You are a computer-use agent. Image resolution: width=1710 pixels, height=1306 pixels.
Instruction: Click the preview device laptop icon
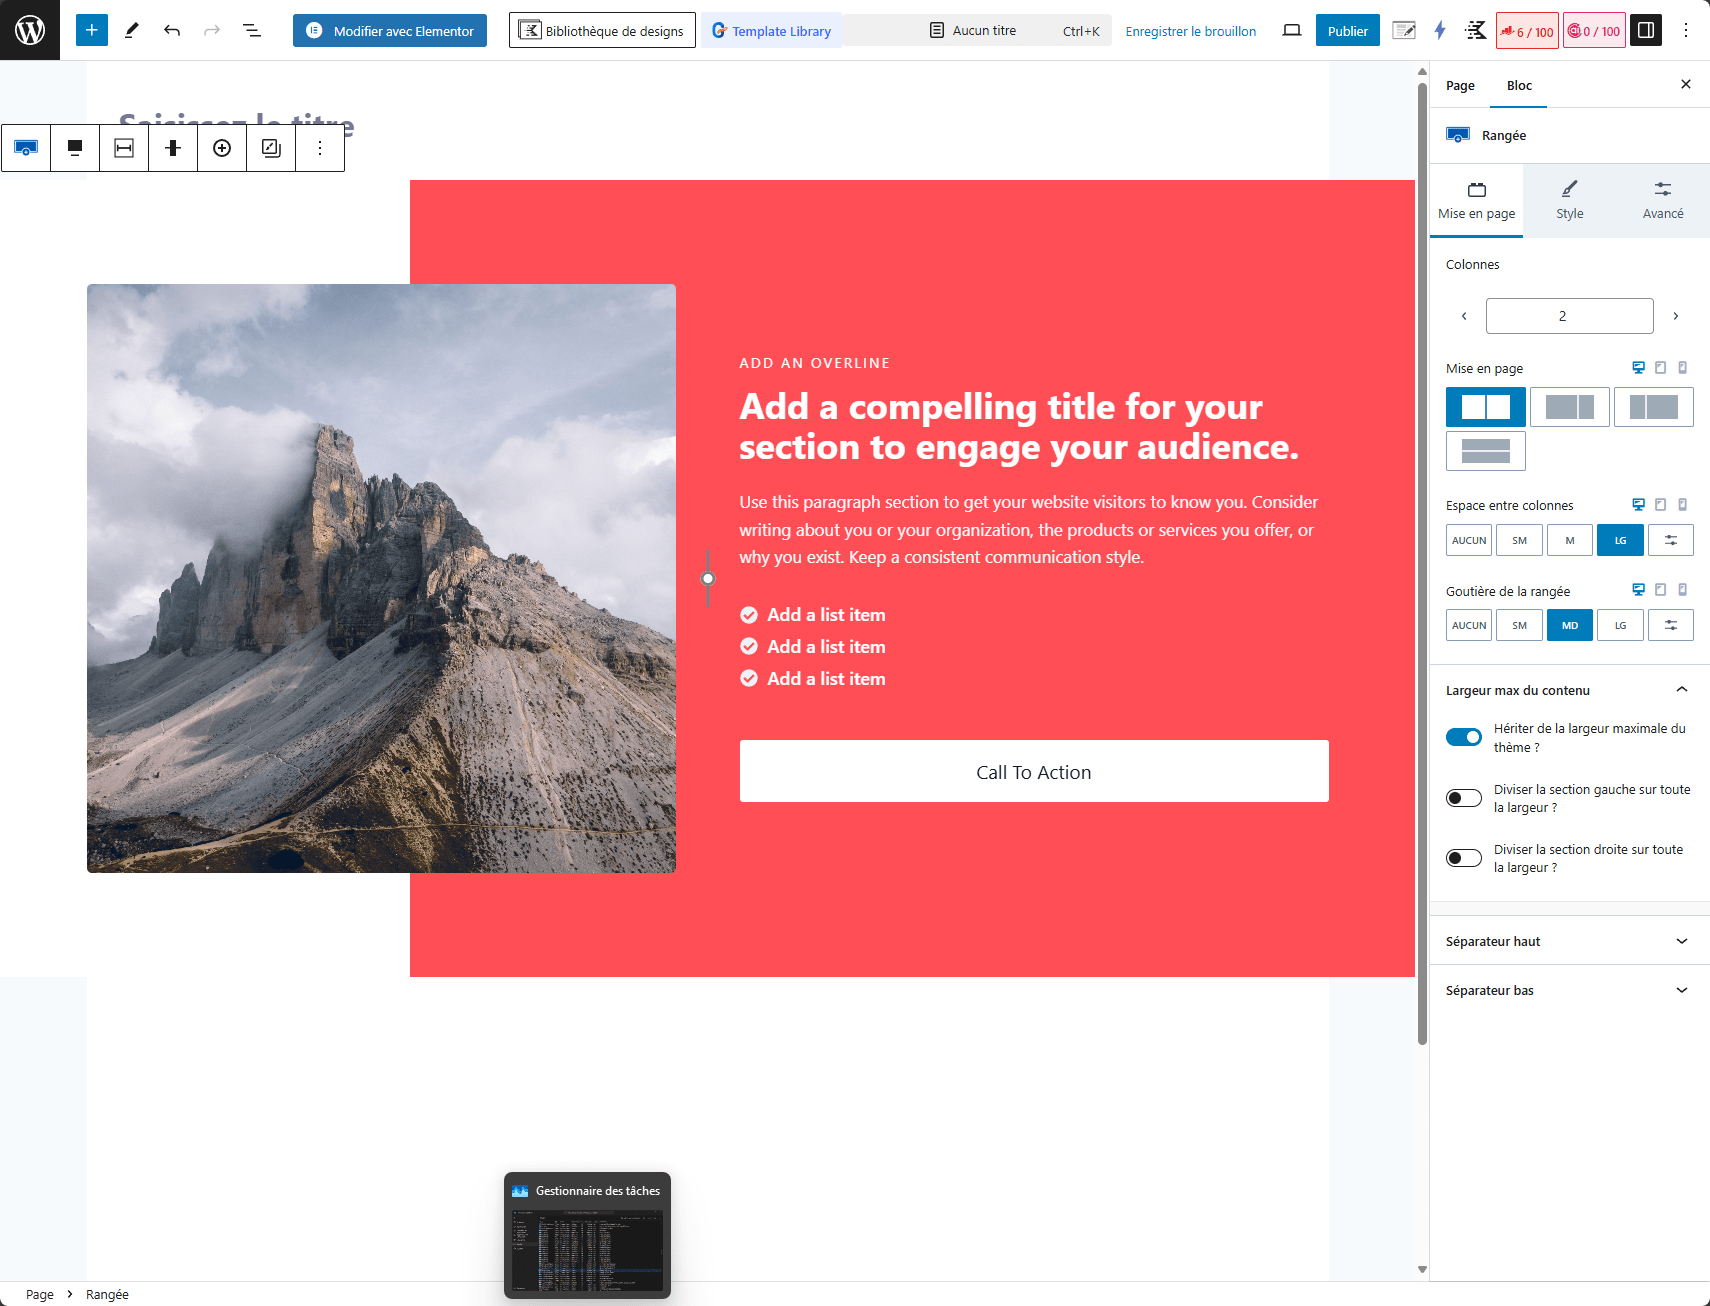(1292, 30)
